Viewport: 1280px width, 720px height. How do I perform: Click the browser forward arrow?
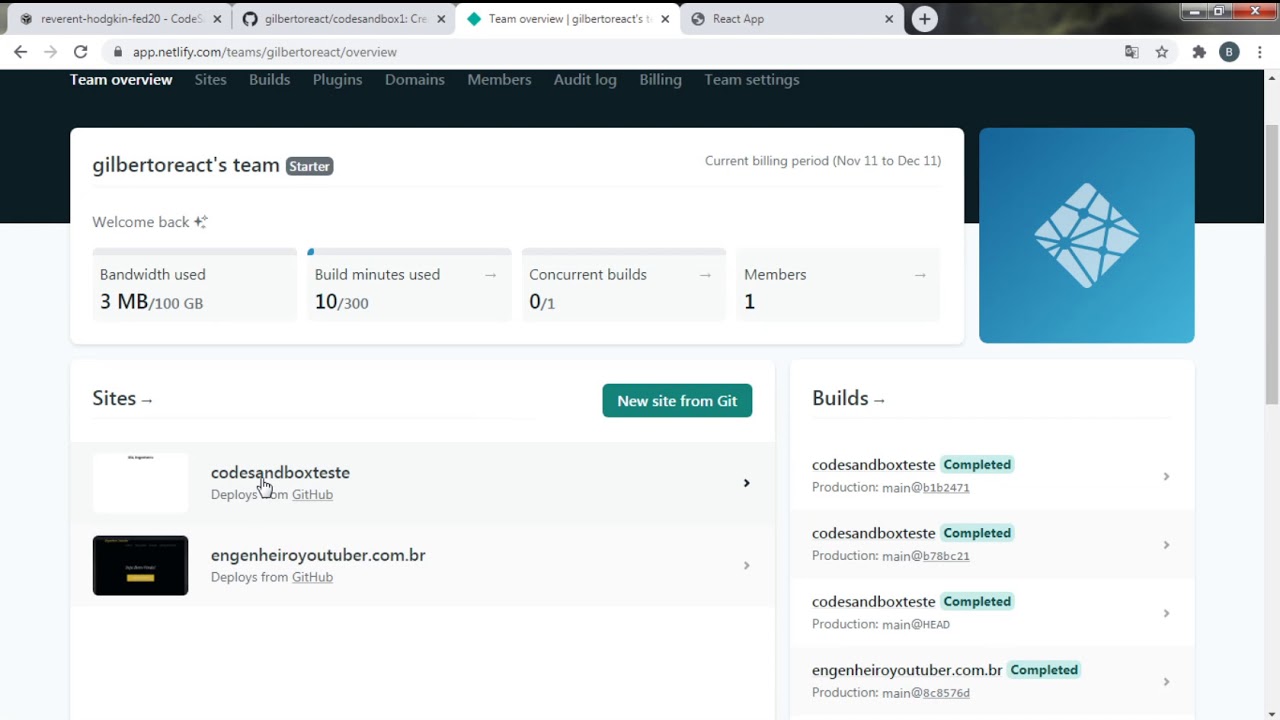point(50,52)
